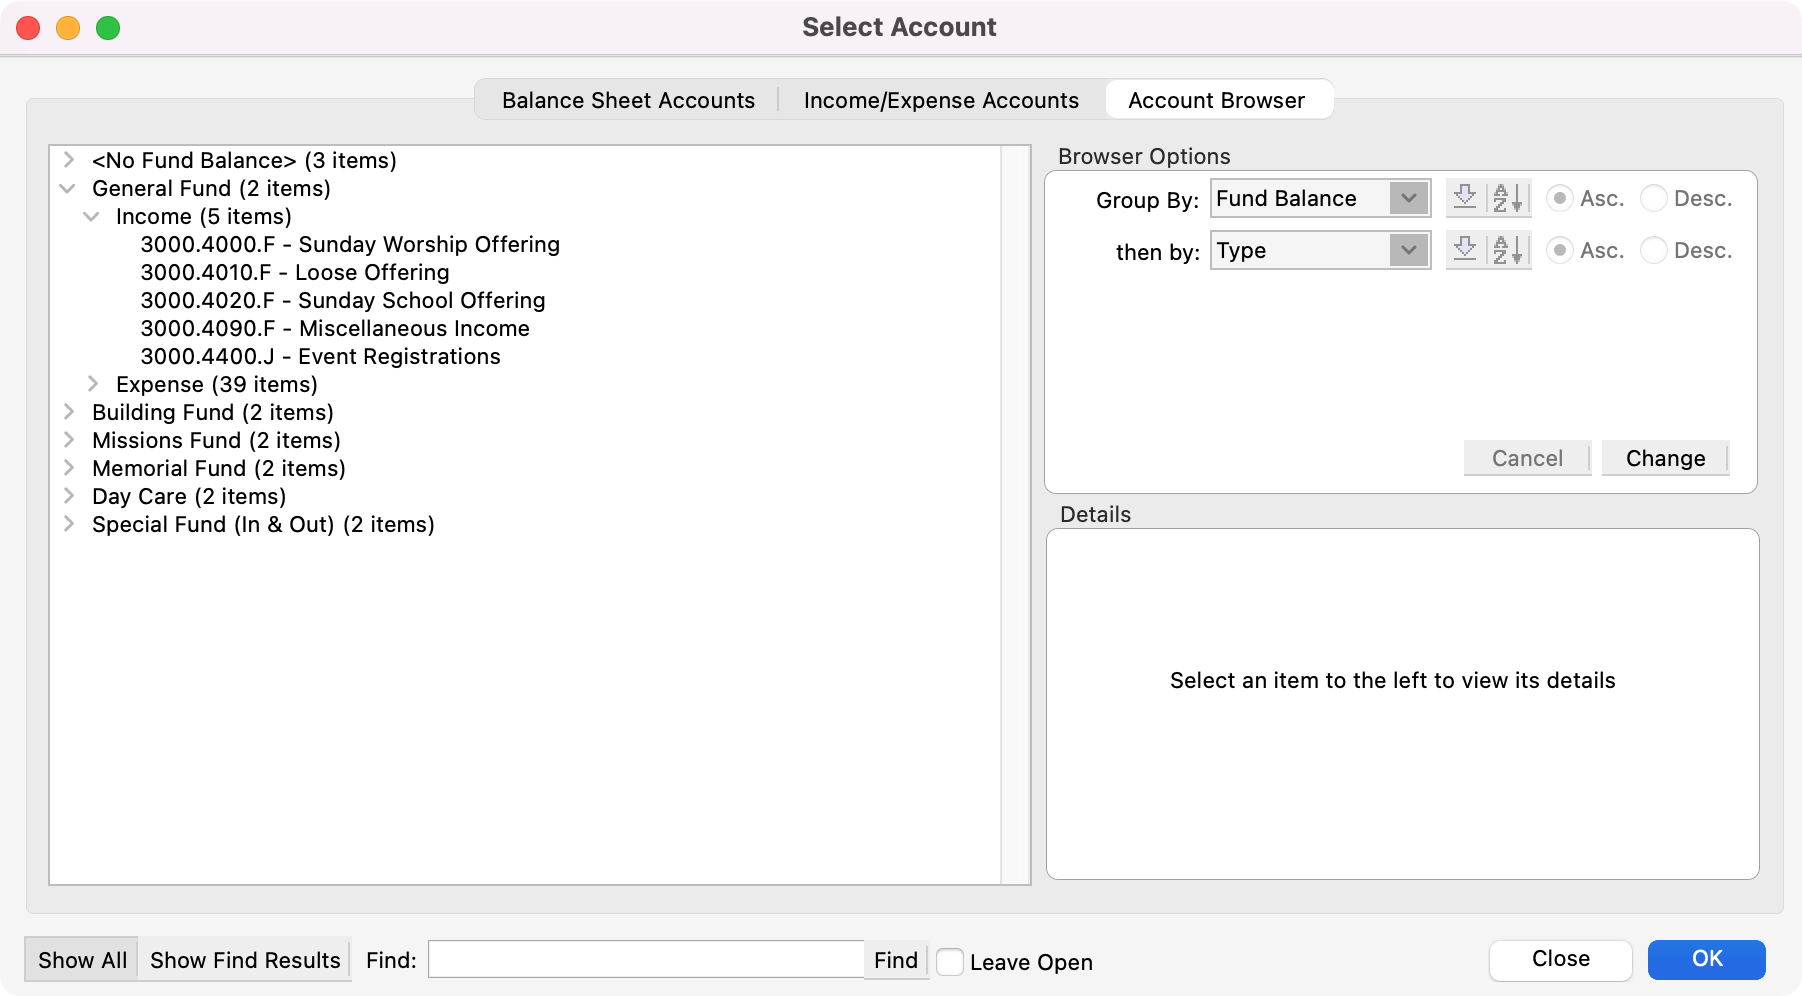1802x996 pixels.
Task: Click the down-arrow icon in Group By row
Action: click(1465, 198)
